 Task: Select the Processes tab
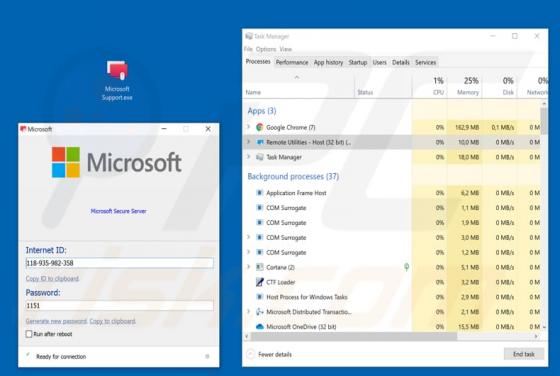tap(258, 62)
